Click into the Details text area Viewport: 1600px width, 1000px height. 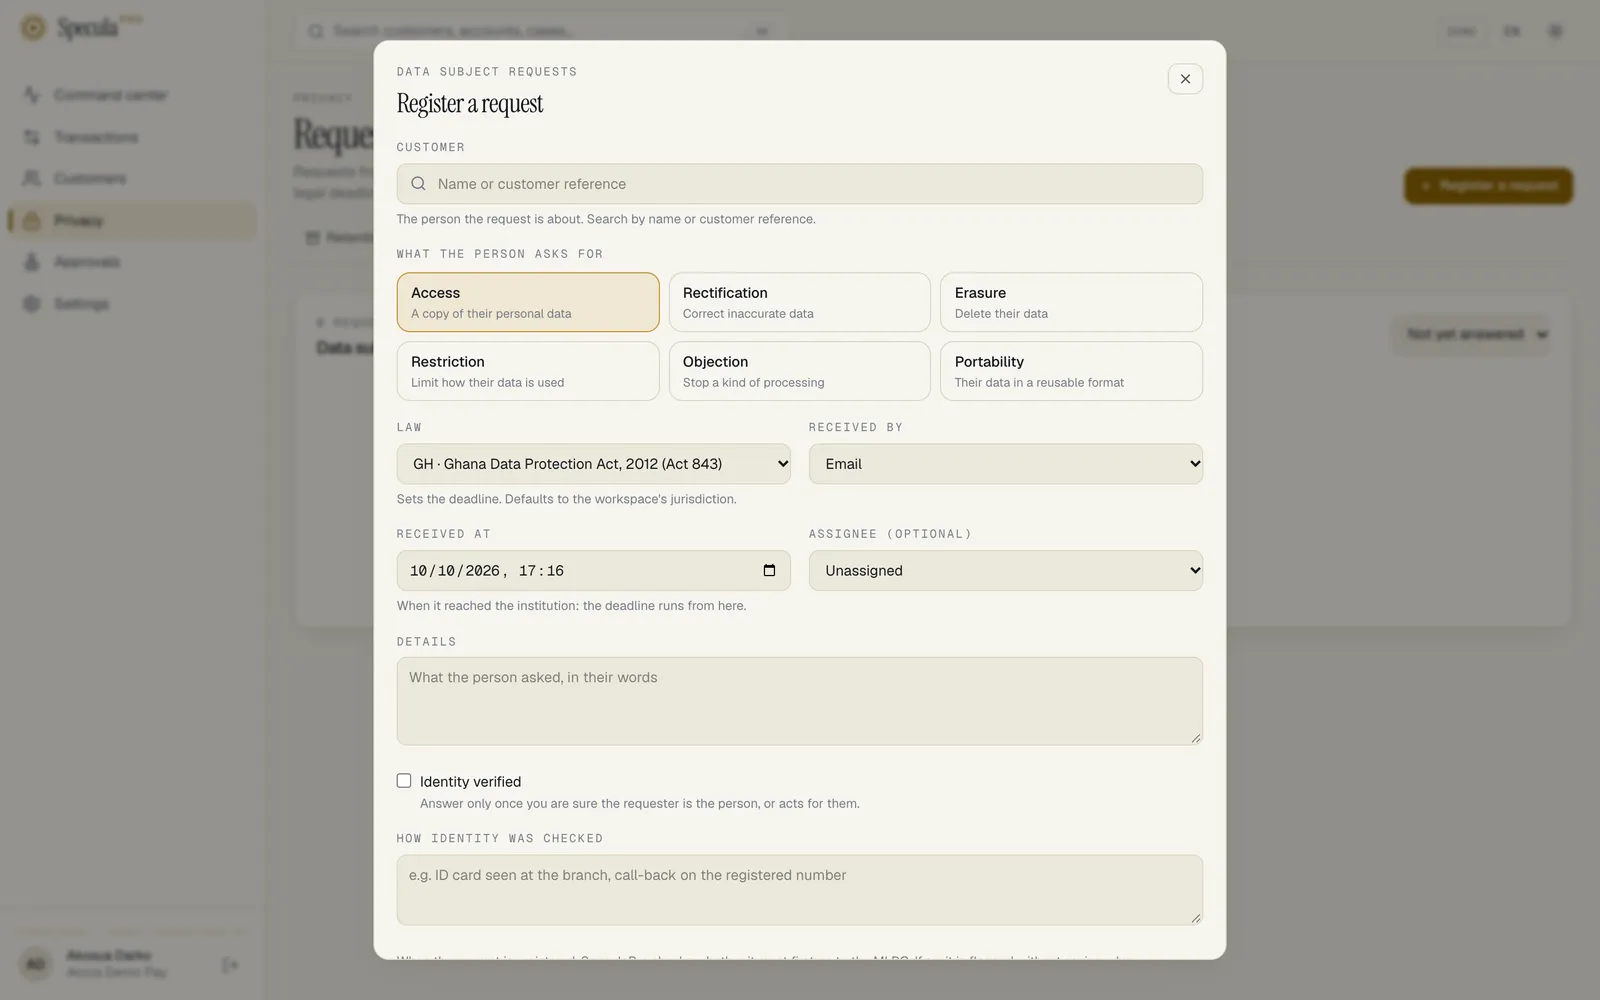pos(800,701)
